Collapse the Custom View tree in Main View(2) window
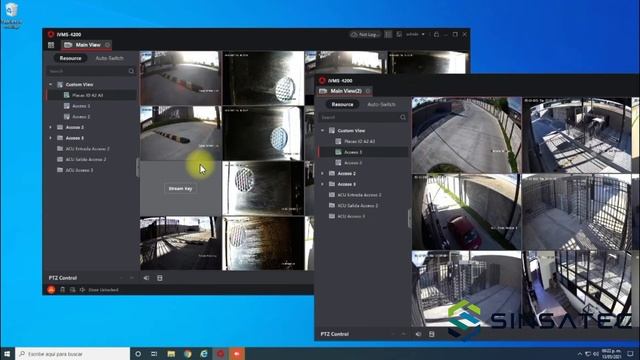The height and width of the screenshot is (360, 640). coord(322,131)
